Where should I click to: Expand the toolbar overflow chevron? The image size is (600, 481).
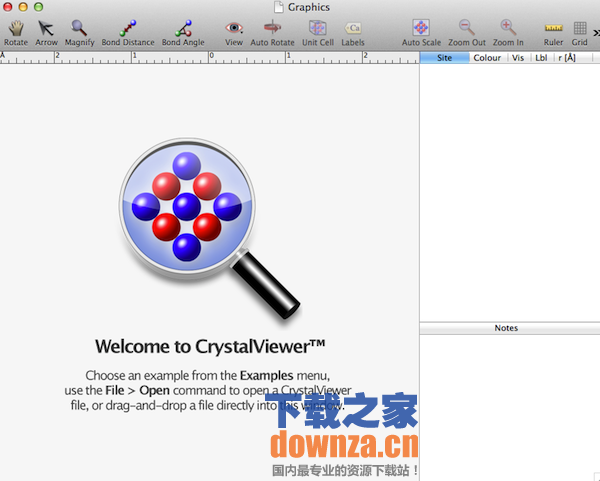[x=596, y=33]
